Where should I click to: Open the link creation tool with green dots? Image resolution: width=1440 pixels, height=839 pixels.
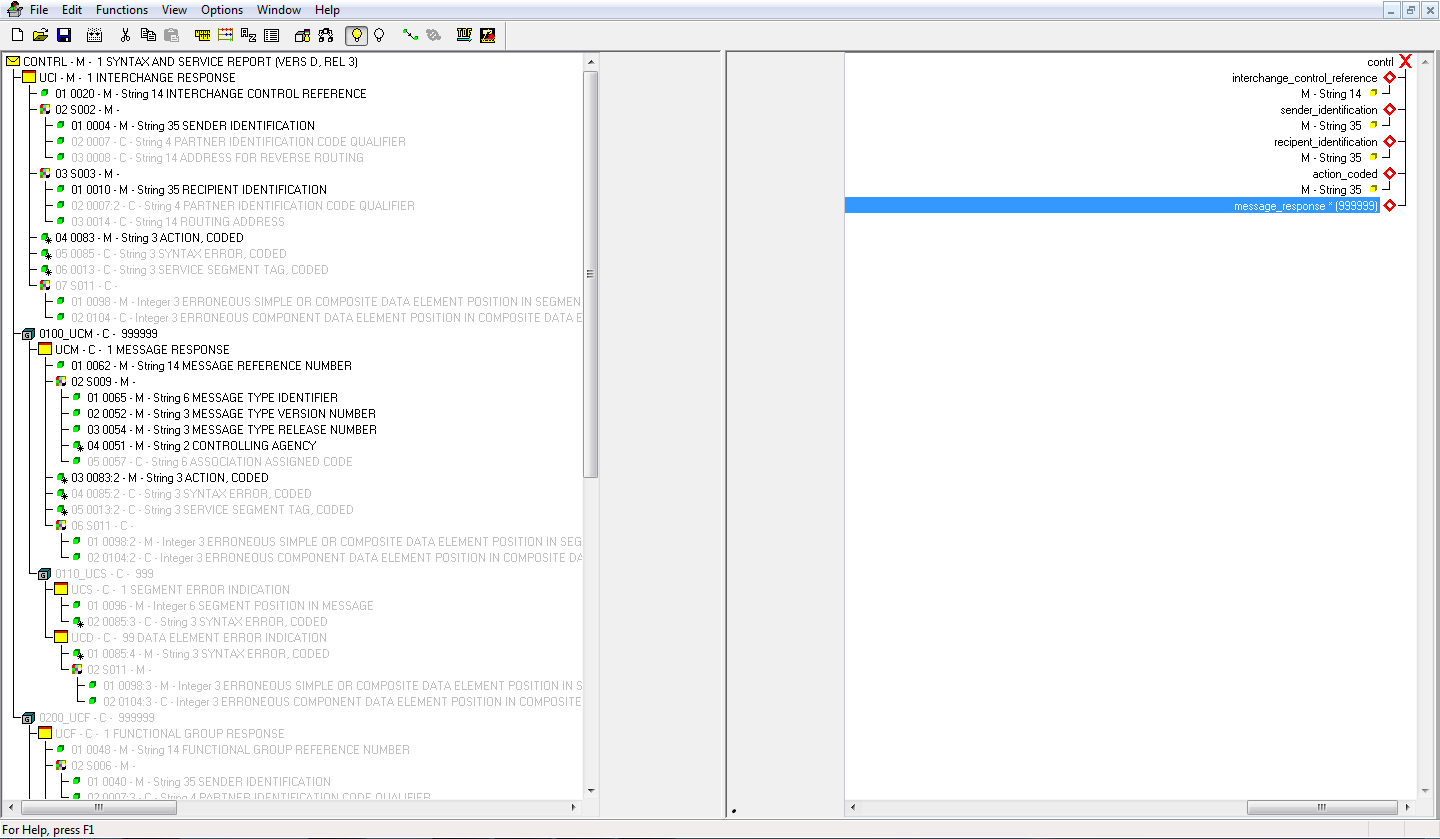point(410,35)
